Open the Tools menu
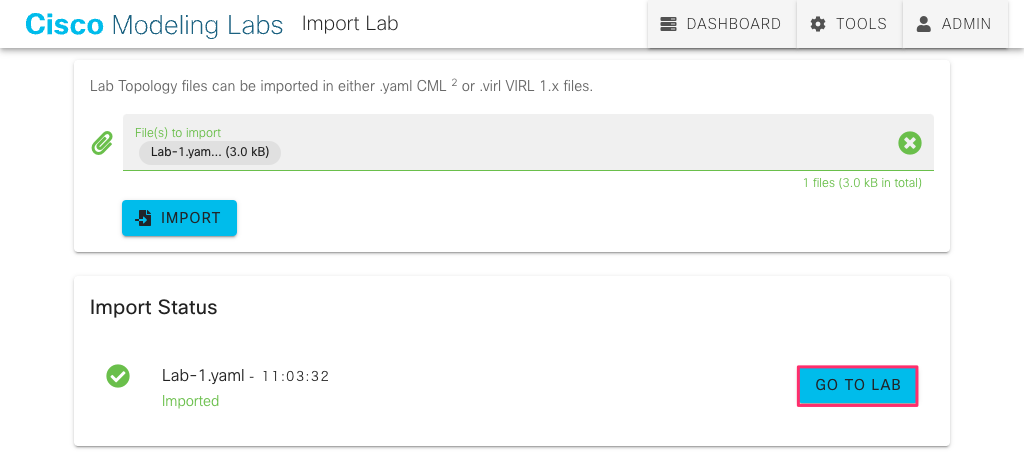This screenshot has height=456, width=1024. (849, 24)
